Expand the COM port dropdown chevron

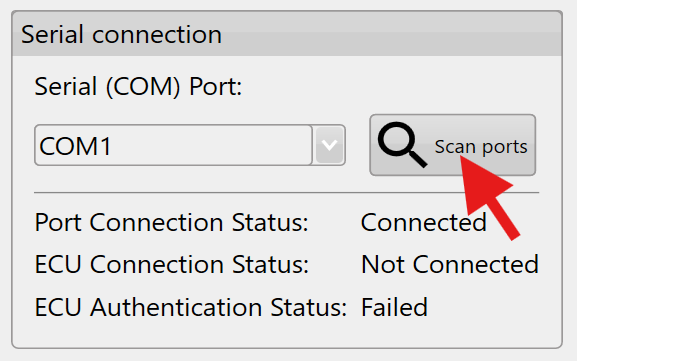[x=329, y=145]
